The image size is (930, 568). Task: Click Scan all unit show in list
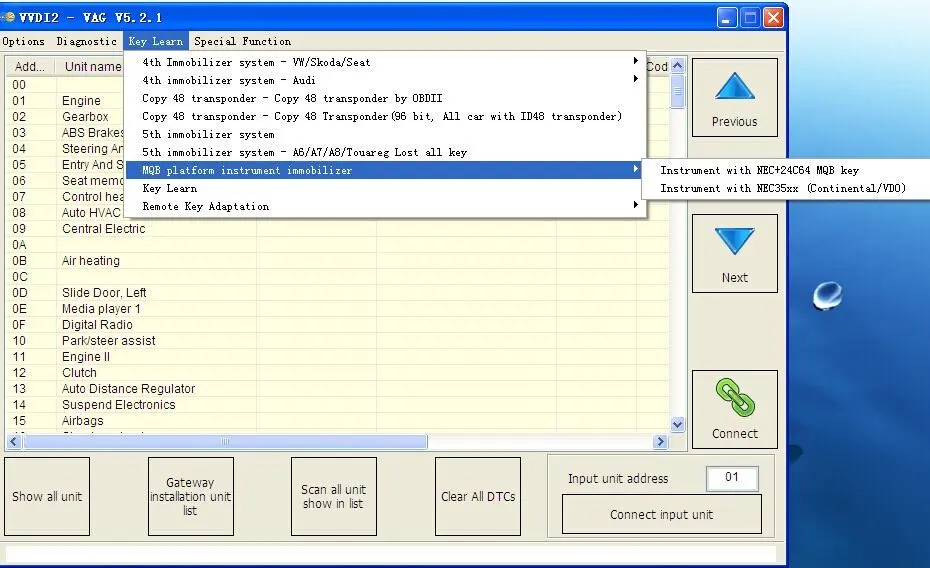click(333, 496)
